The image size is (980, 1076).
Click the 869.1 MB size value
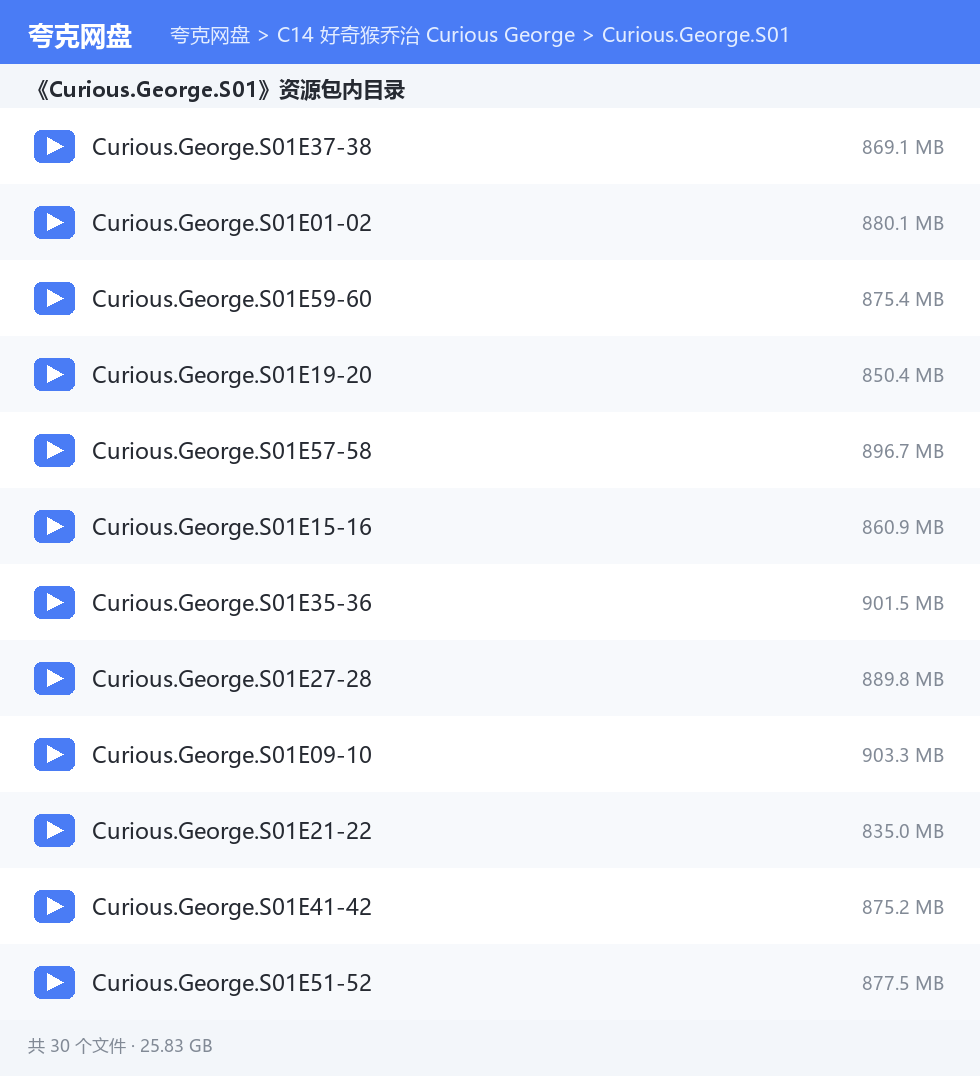coord(902,147)
